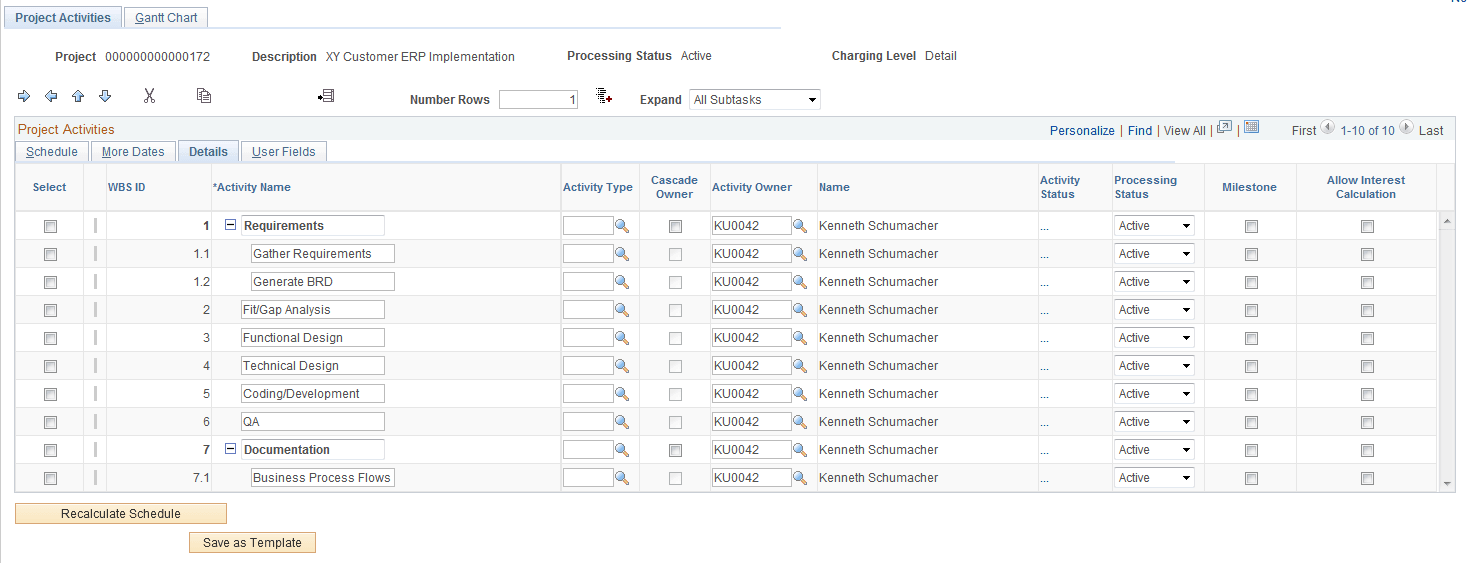The image size is (1467, 563).
Task: Click grid scrollbar up arrow
Action: coord(1447,219)
